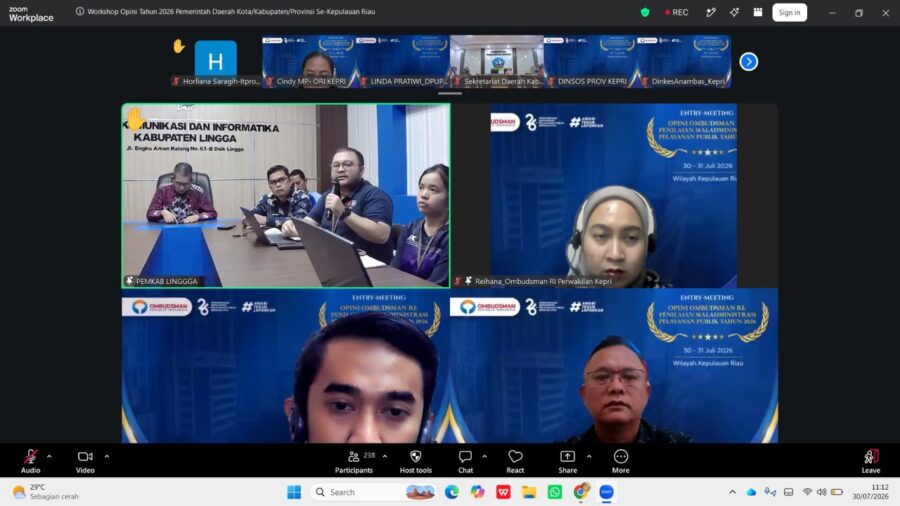Image resolution: width=900 pixels, height=506 pixels.
Task: Open the view layout grid icon
Action: (758, 12)
